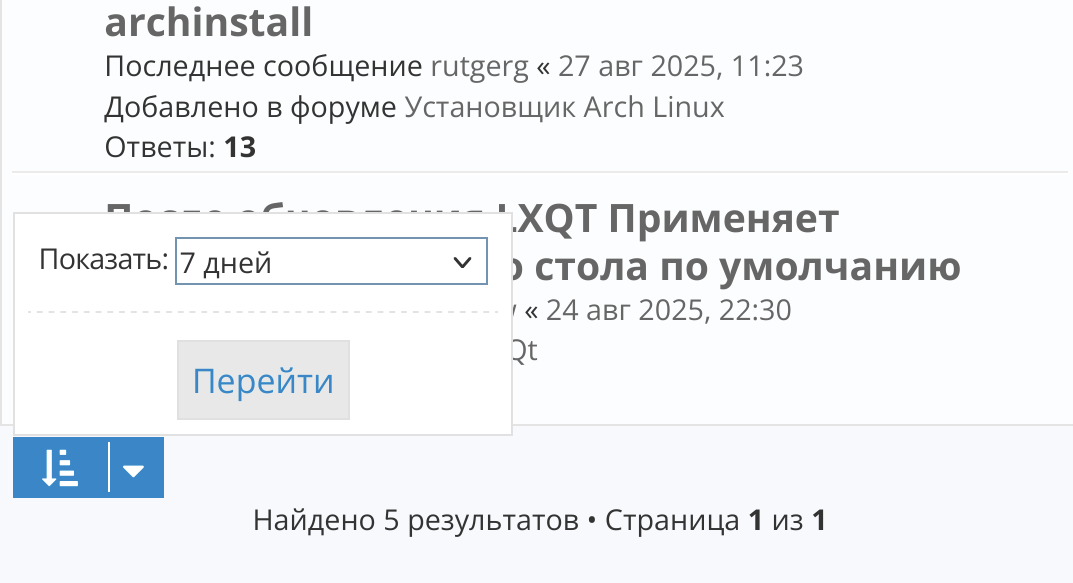Screen dimensions: 1073x583
Task: Click the Ответы: label
Action: (x=160, y=148)
